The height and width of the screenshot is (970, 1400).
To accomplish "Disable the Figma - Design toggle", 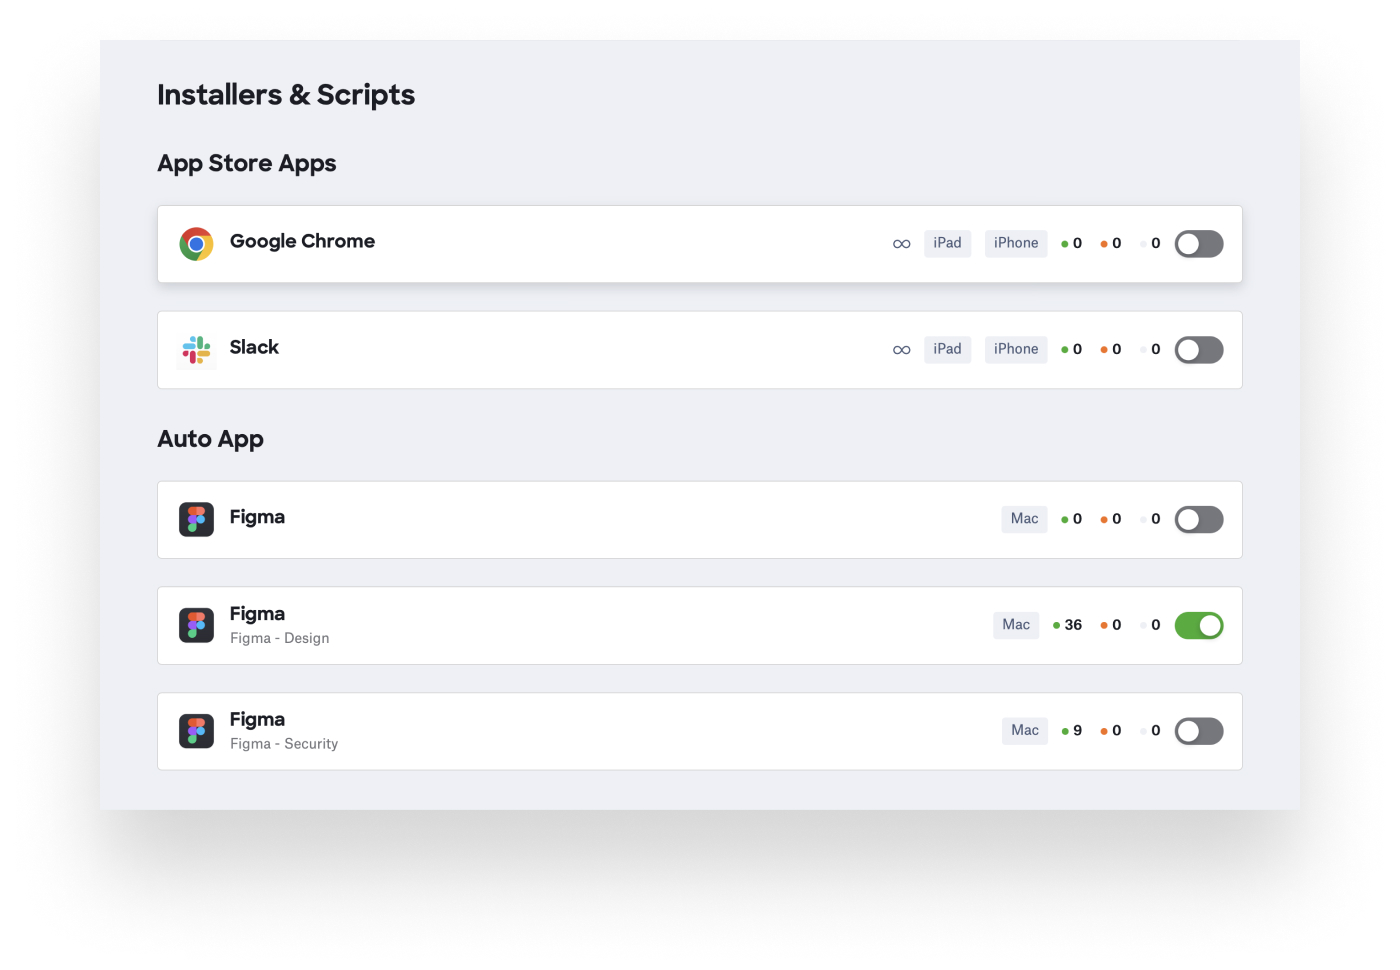I will click(x=1198, y=626).
